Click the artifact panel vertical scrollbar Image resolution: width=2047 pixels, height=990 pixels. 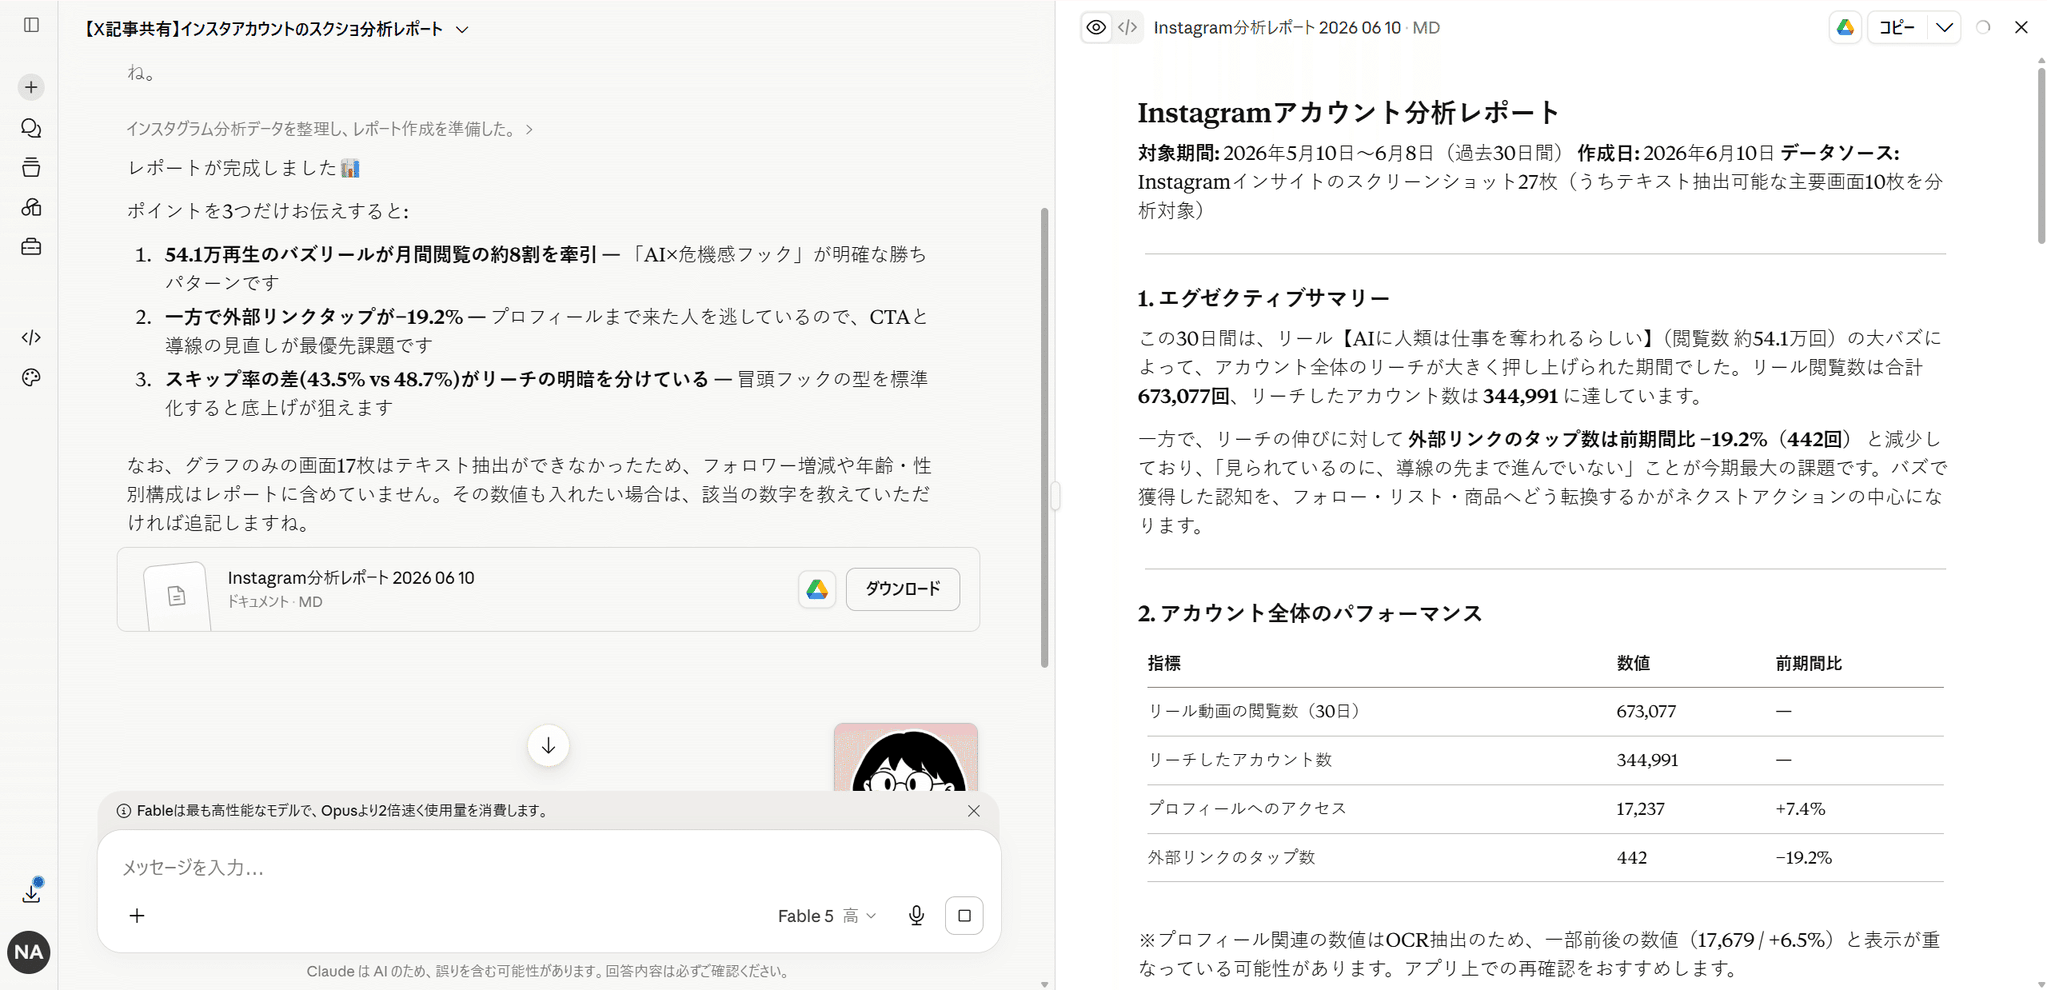point(2041,154)
